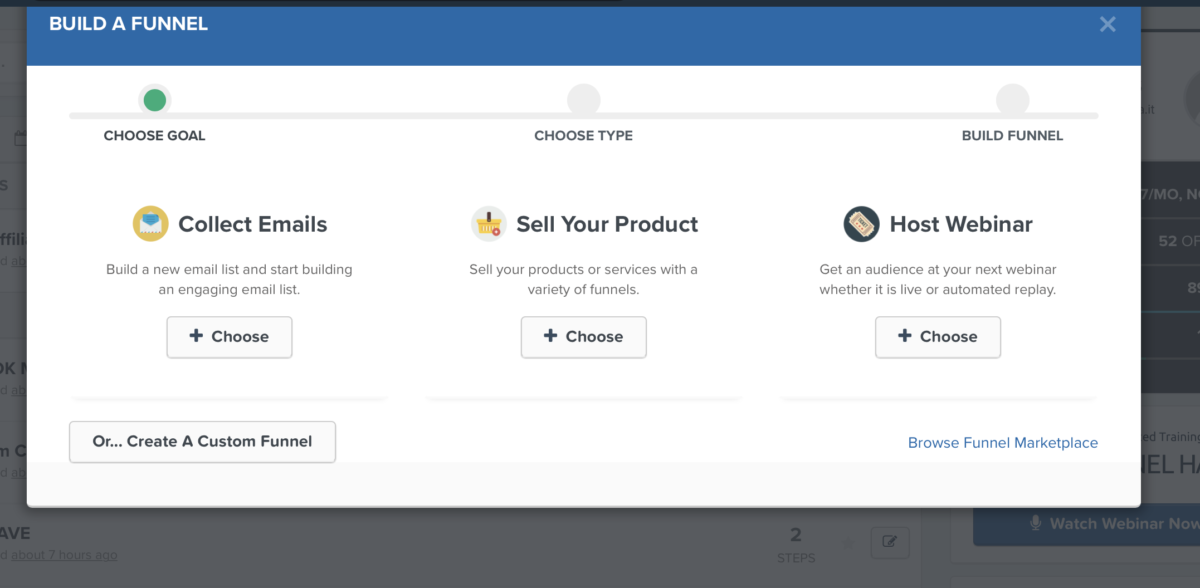Click Or... Create A Custom Funnel
Screen dimensions: 1200x588
point(202,441)
